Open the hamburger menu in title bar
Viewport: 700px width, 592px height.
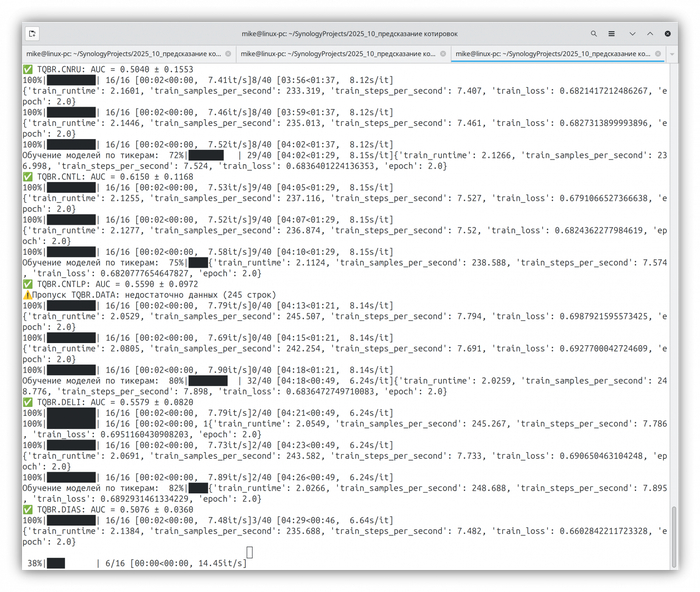tap(613, 34)
